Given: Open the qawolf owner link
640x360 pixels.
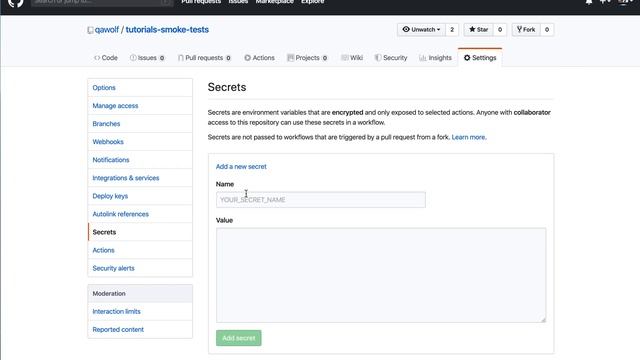Looking at the screenshot, I should tap(107, 30).
